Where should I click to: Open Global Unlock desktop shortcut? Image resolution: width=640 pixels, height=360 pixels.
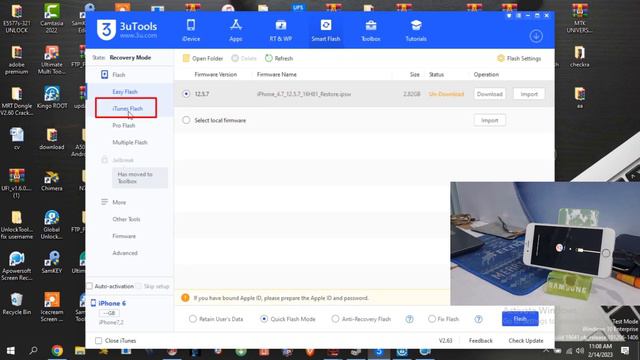click(x=52, y=224)
